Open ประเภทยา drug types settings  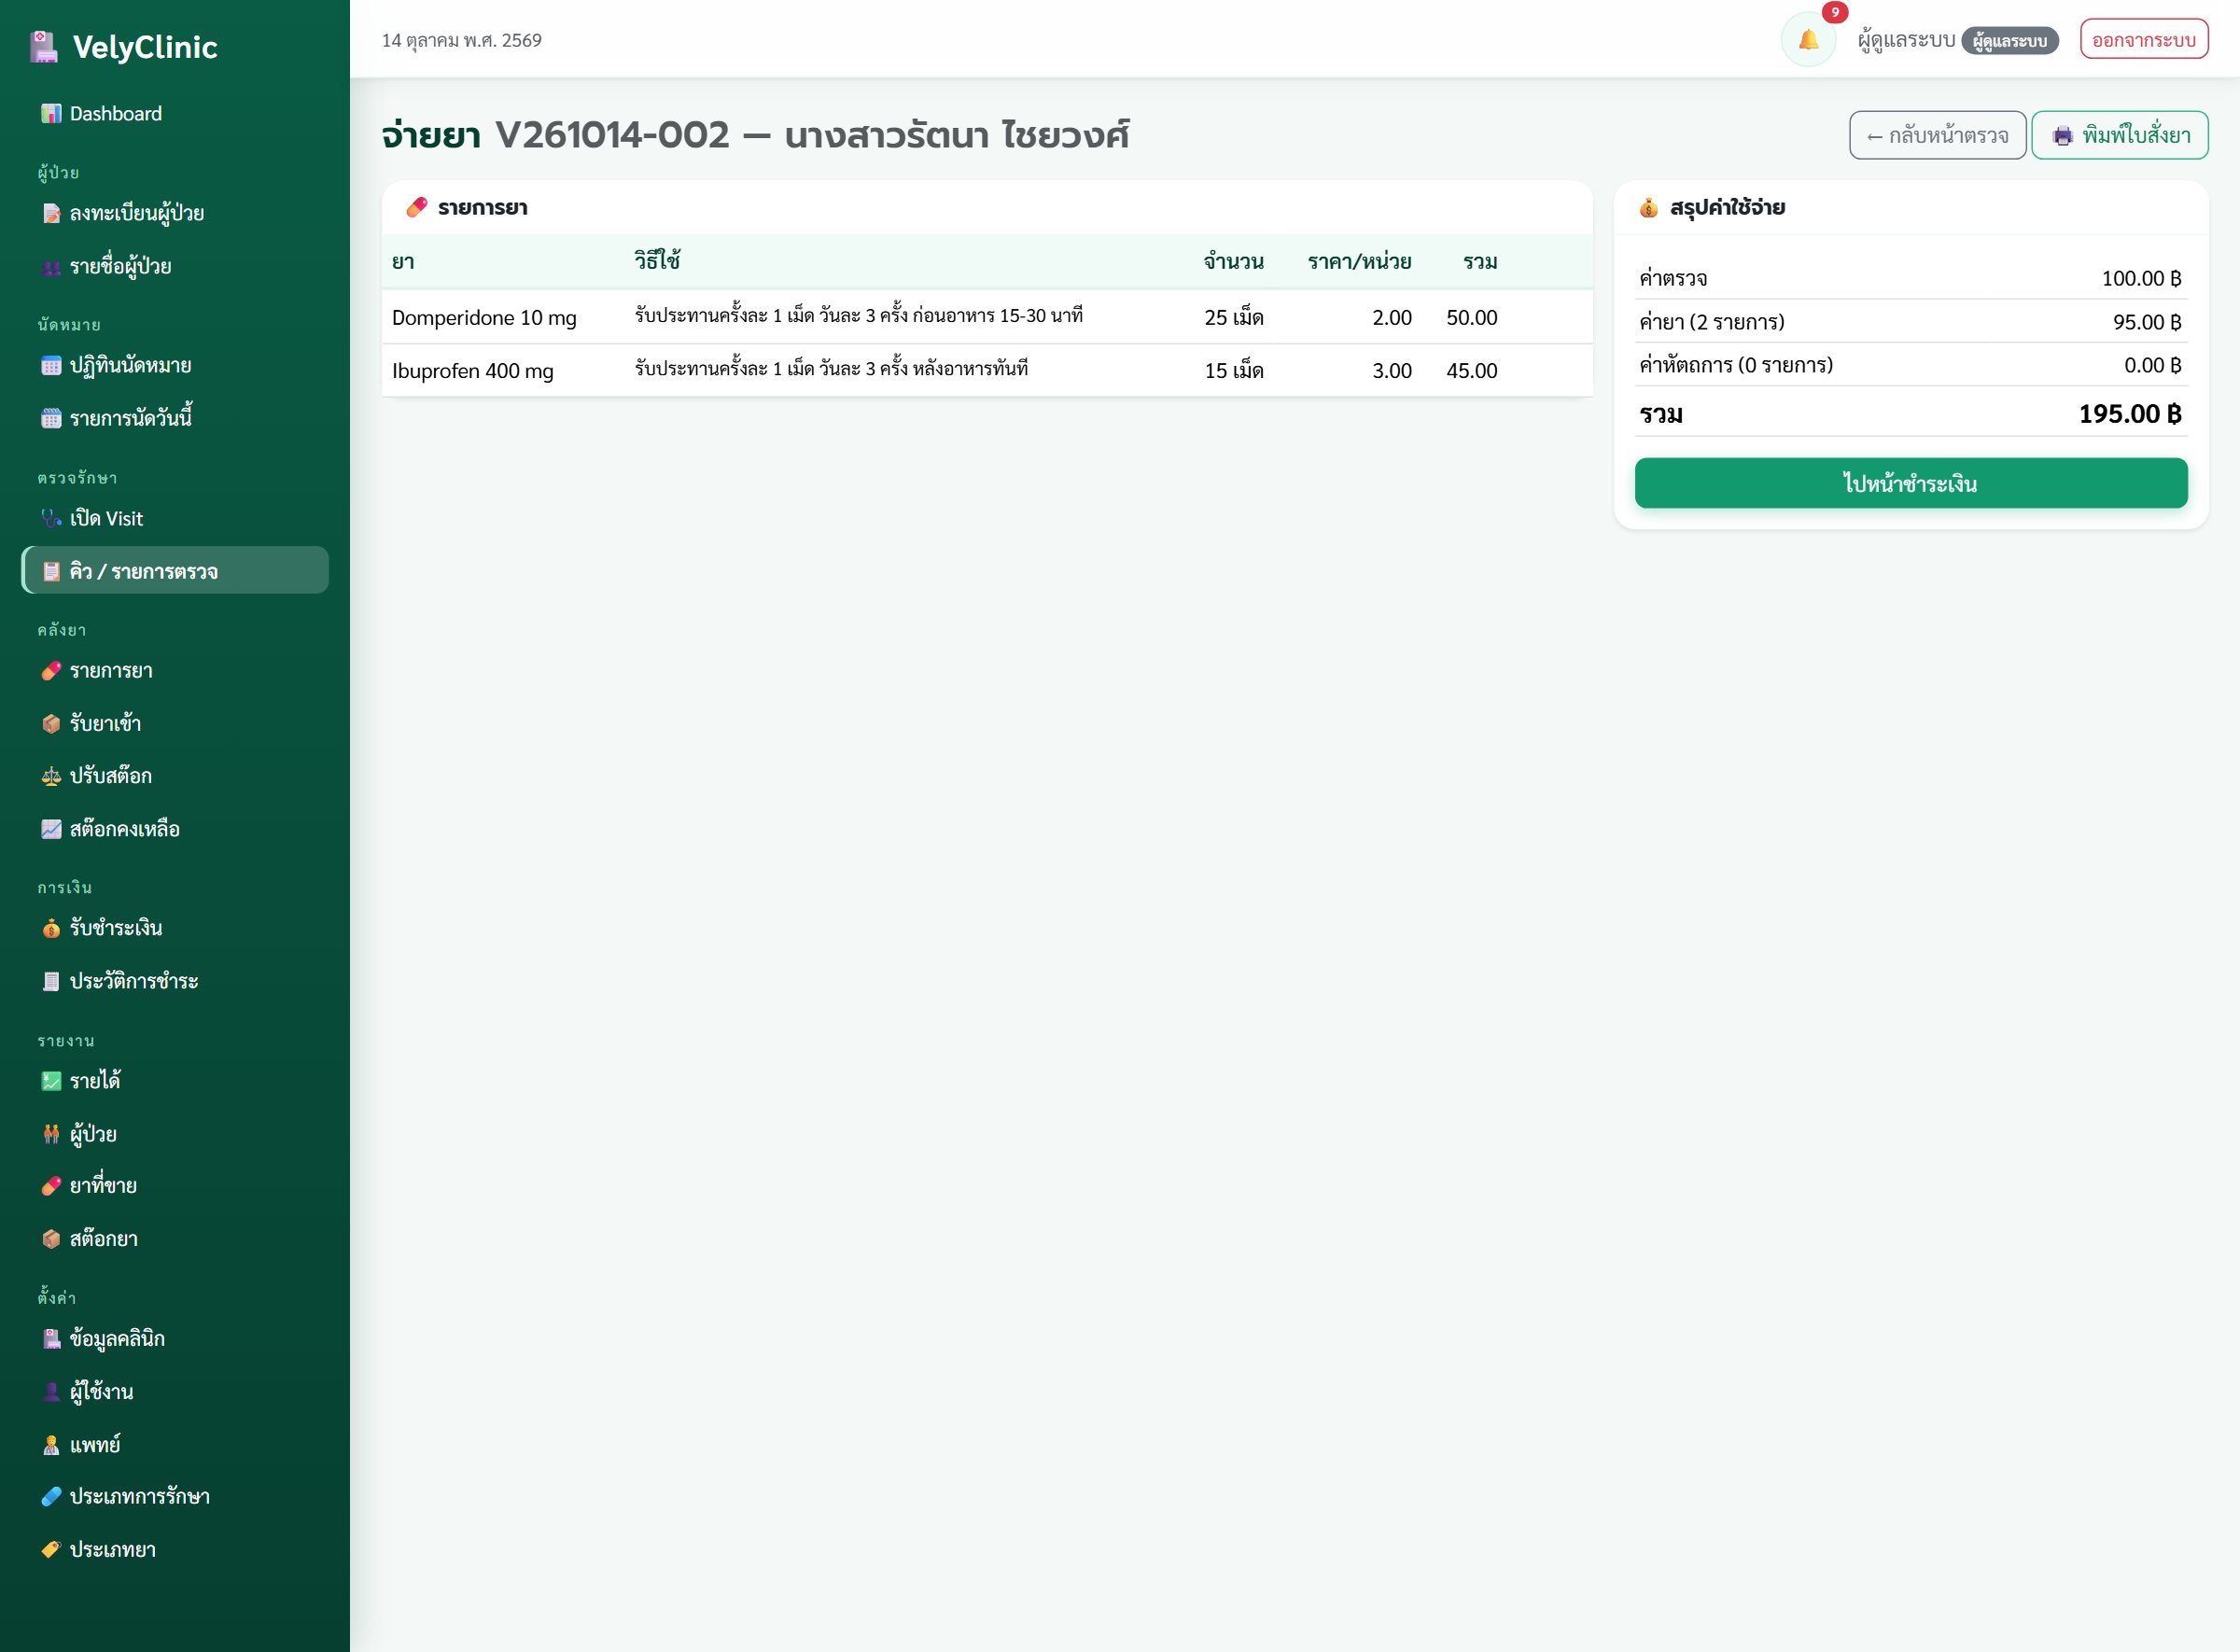[175, 1550]
